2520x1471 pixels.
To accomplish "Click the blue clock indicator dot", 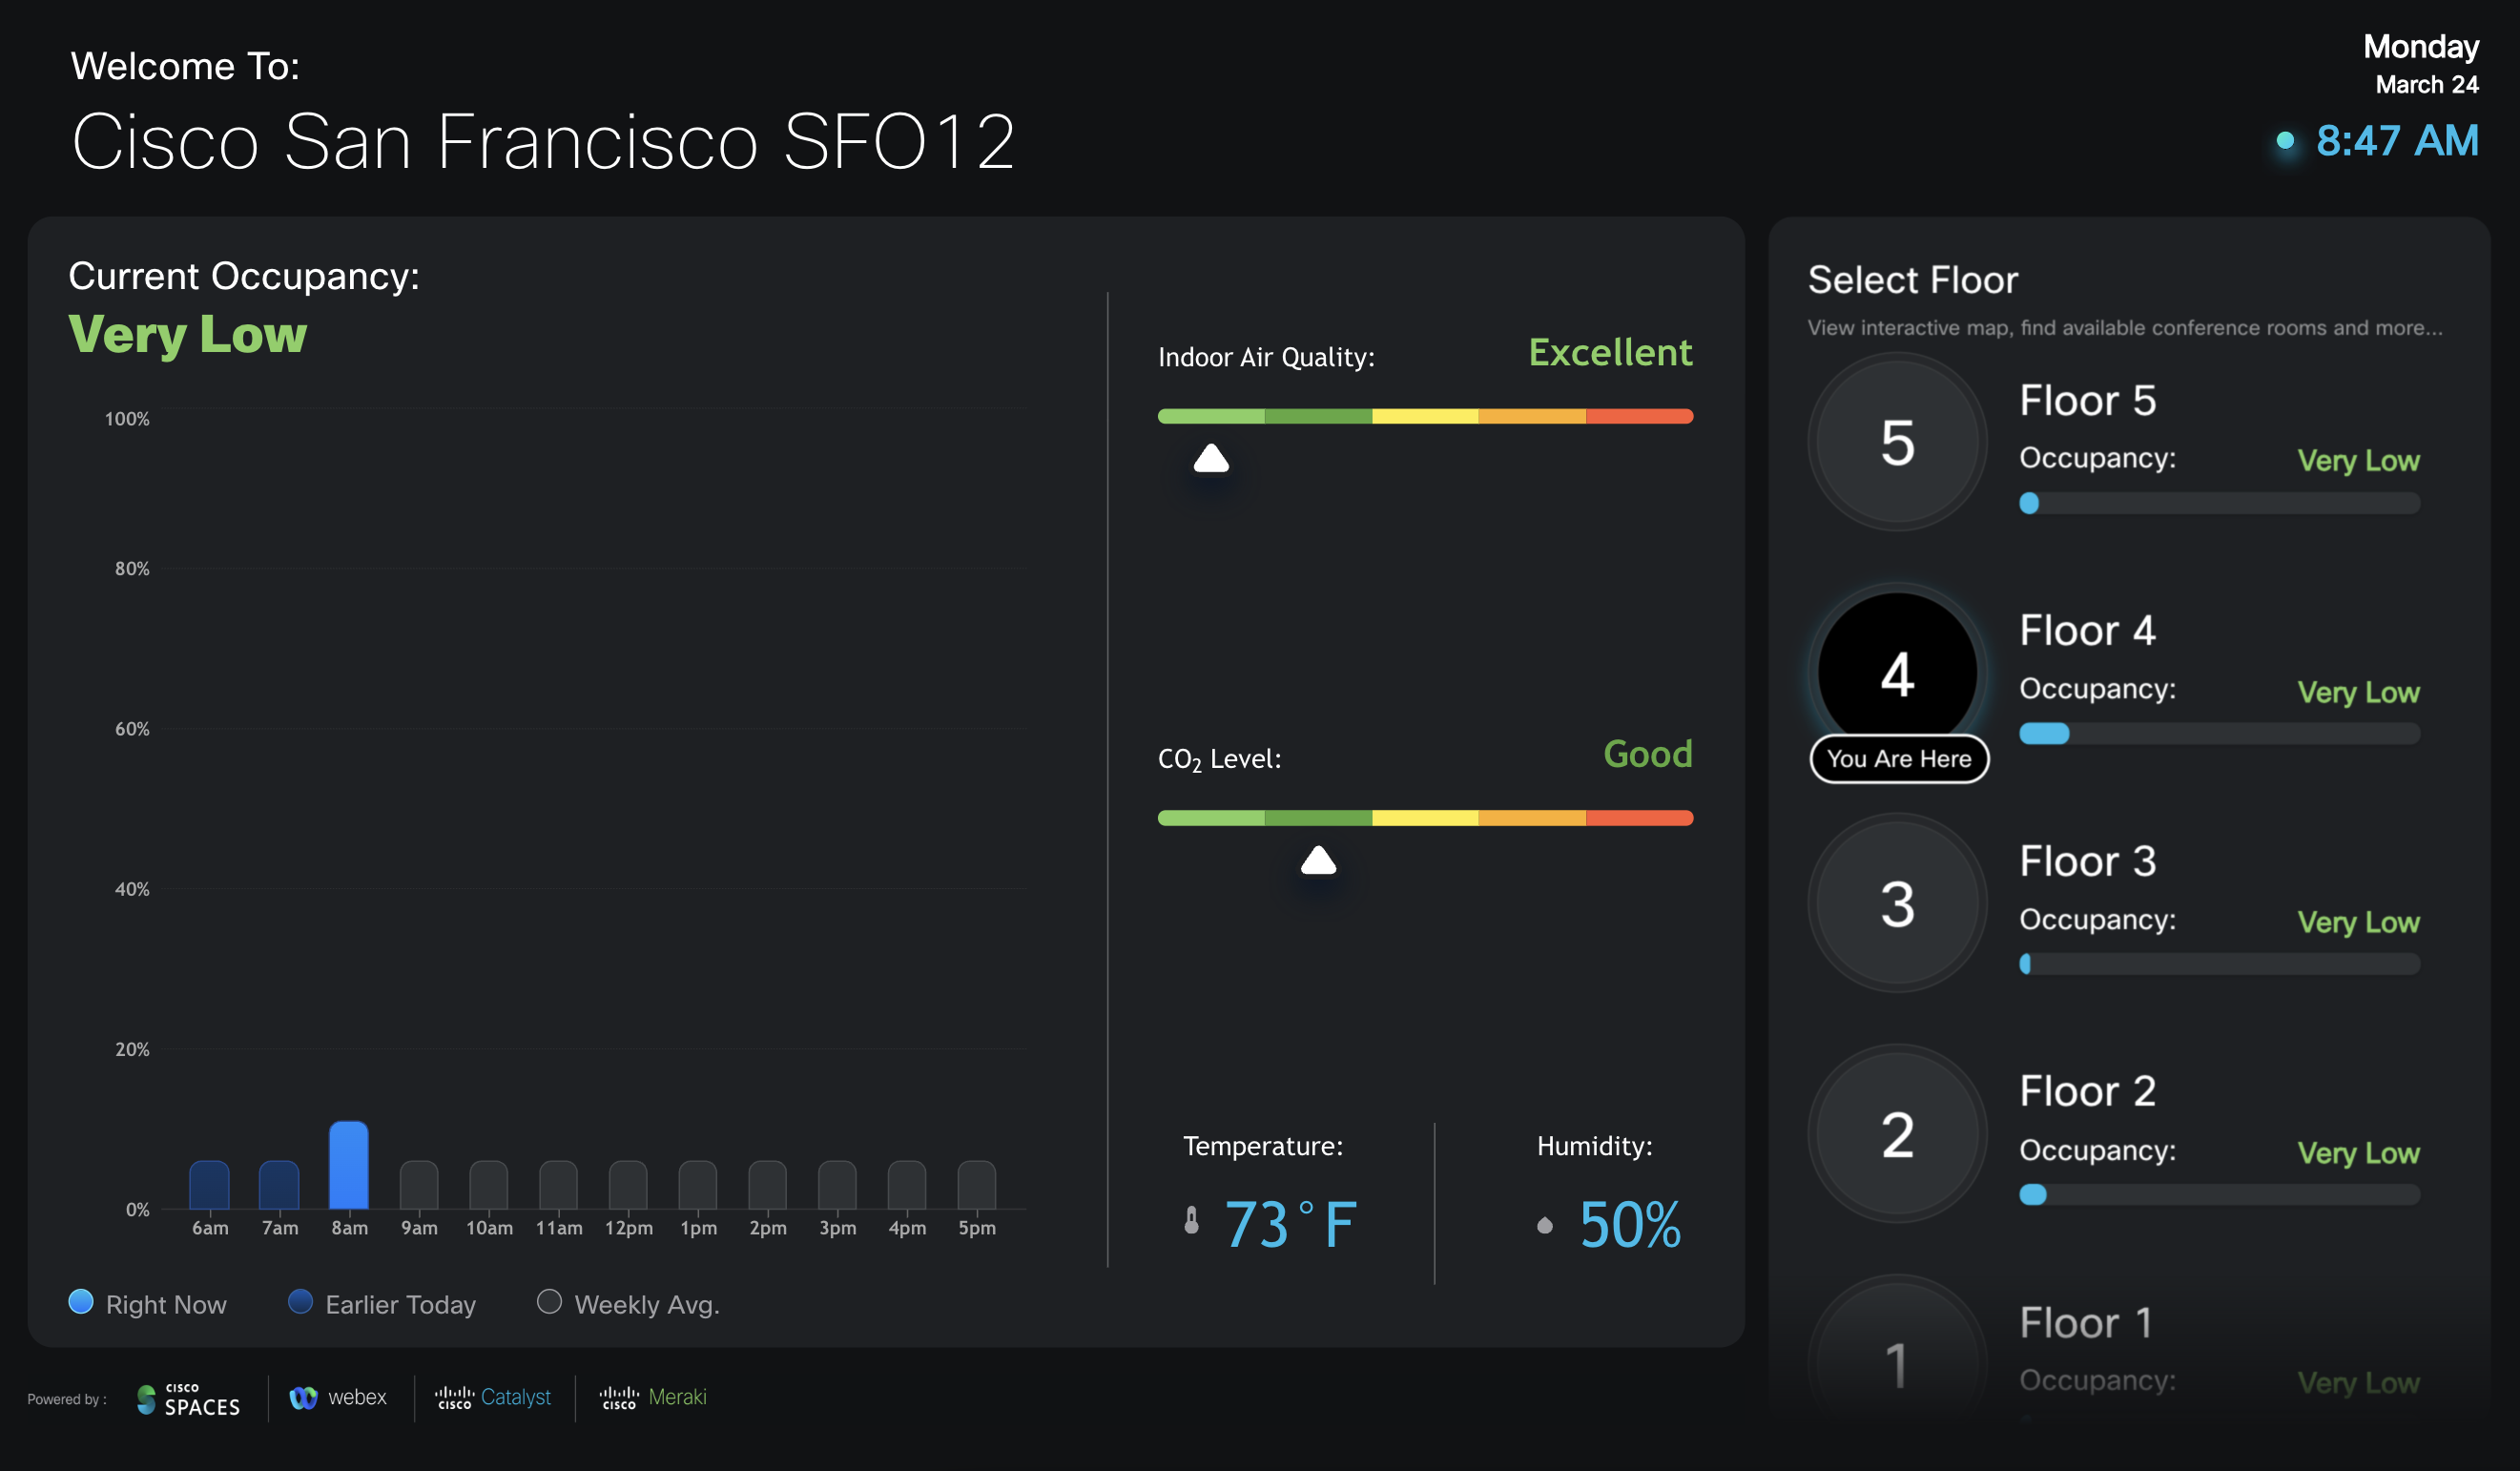I will pyautogui.click(x=2285, y=142).
